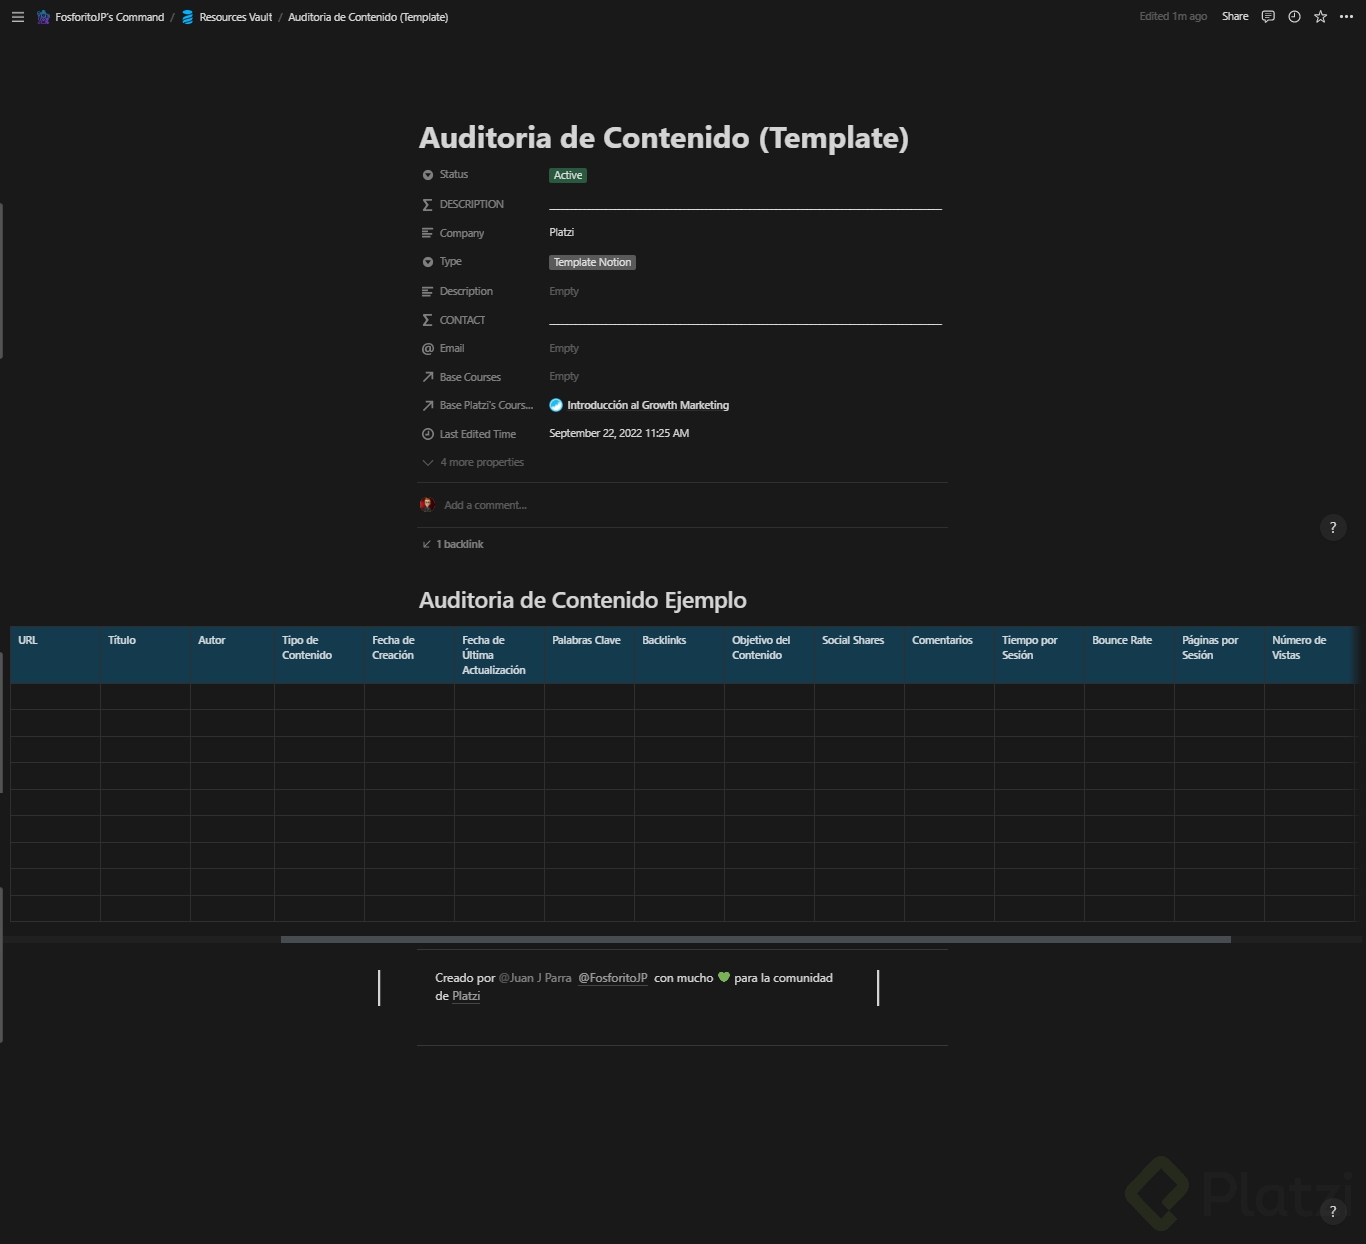
Task: Click the Company text property icon
Action: [428, 233]
